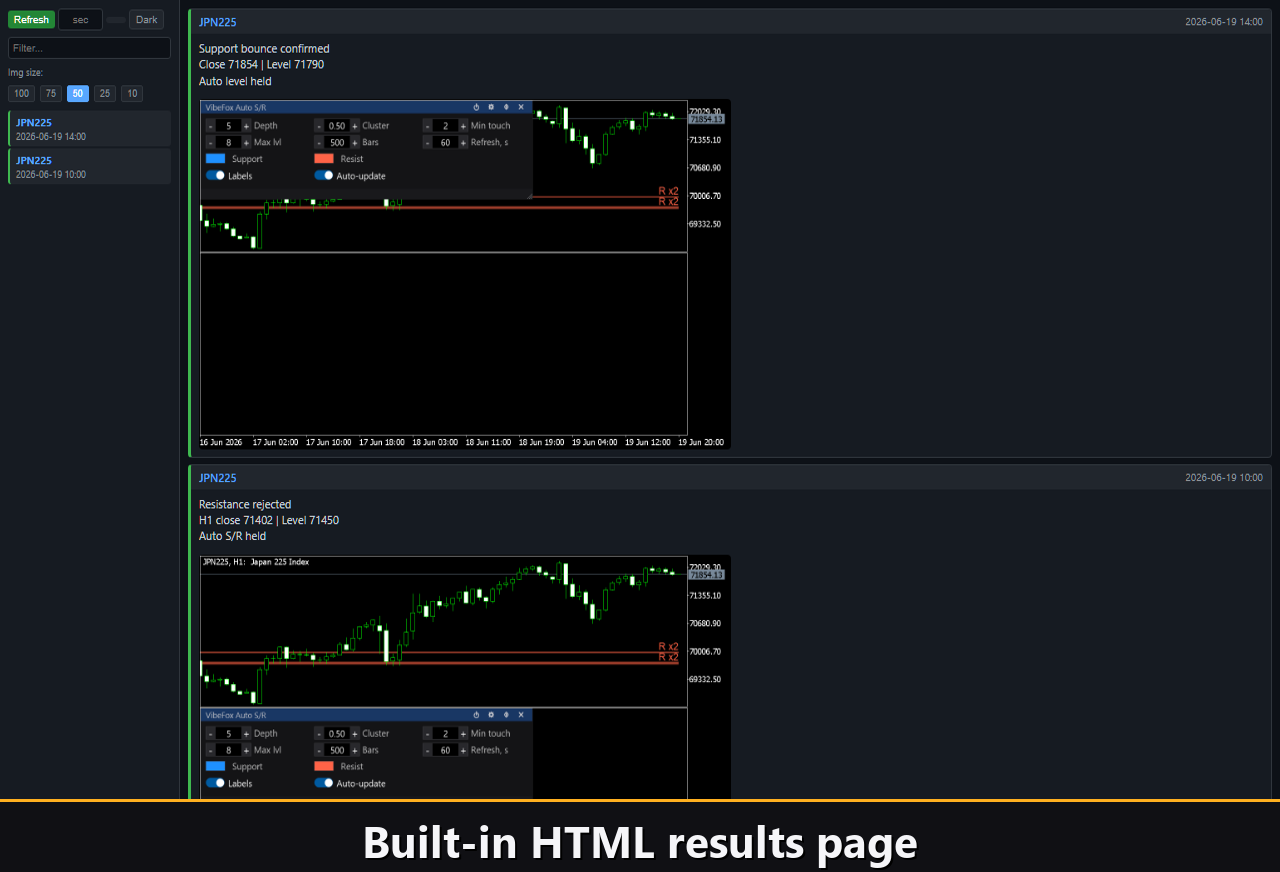Switch the theme with the Dark button
Screen dimensions: 1280x872
146,20
